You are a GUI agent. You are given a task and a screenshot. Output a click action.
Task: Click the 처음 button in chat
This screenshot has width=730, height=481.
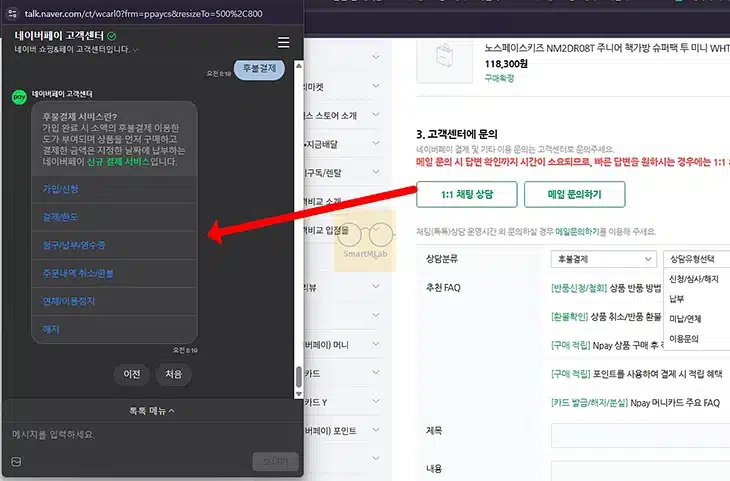[x=173, y=374]
